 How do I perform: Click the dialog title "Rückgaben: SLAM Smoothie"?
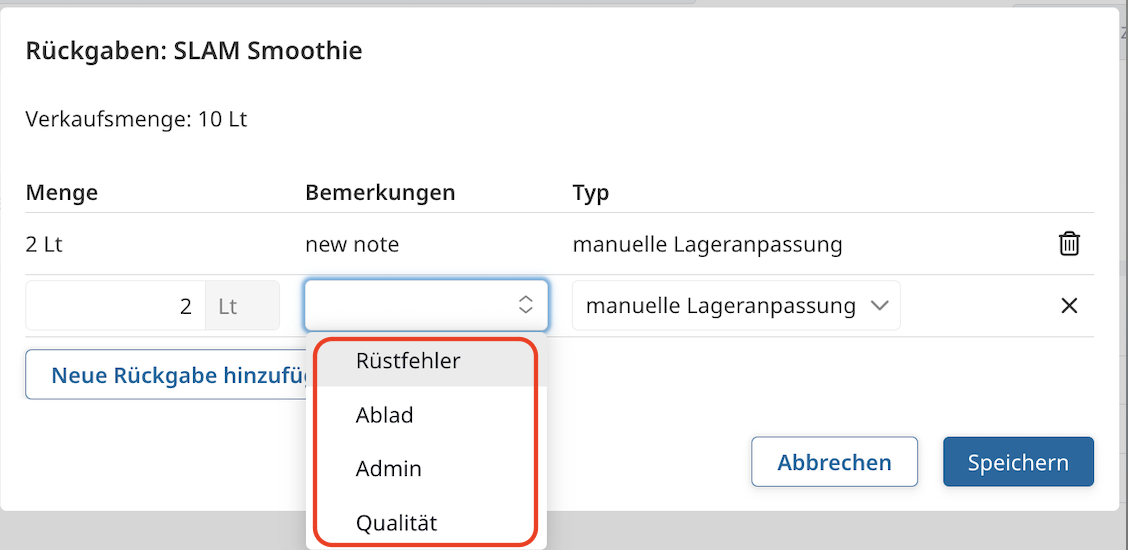(194, 50)
